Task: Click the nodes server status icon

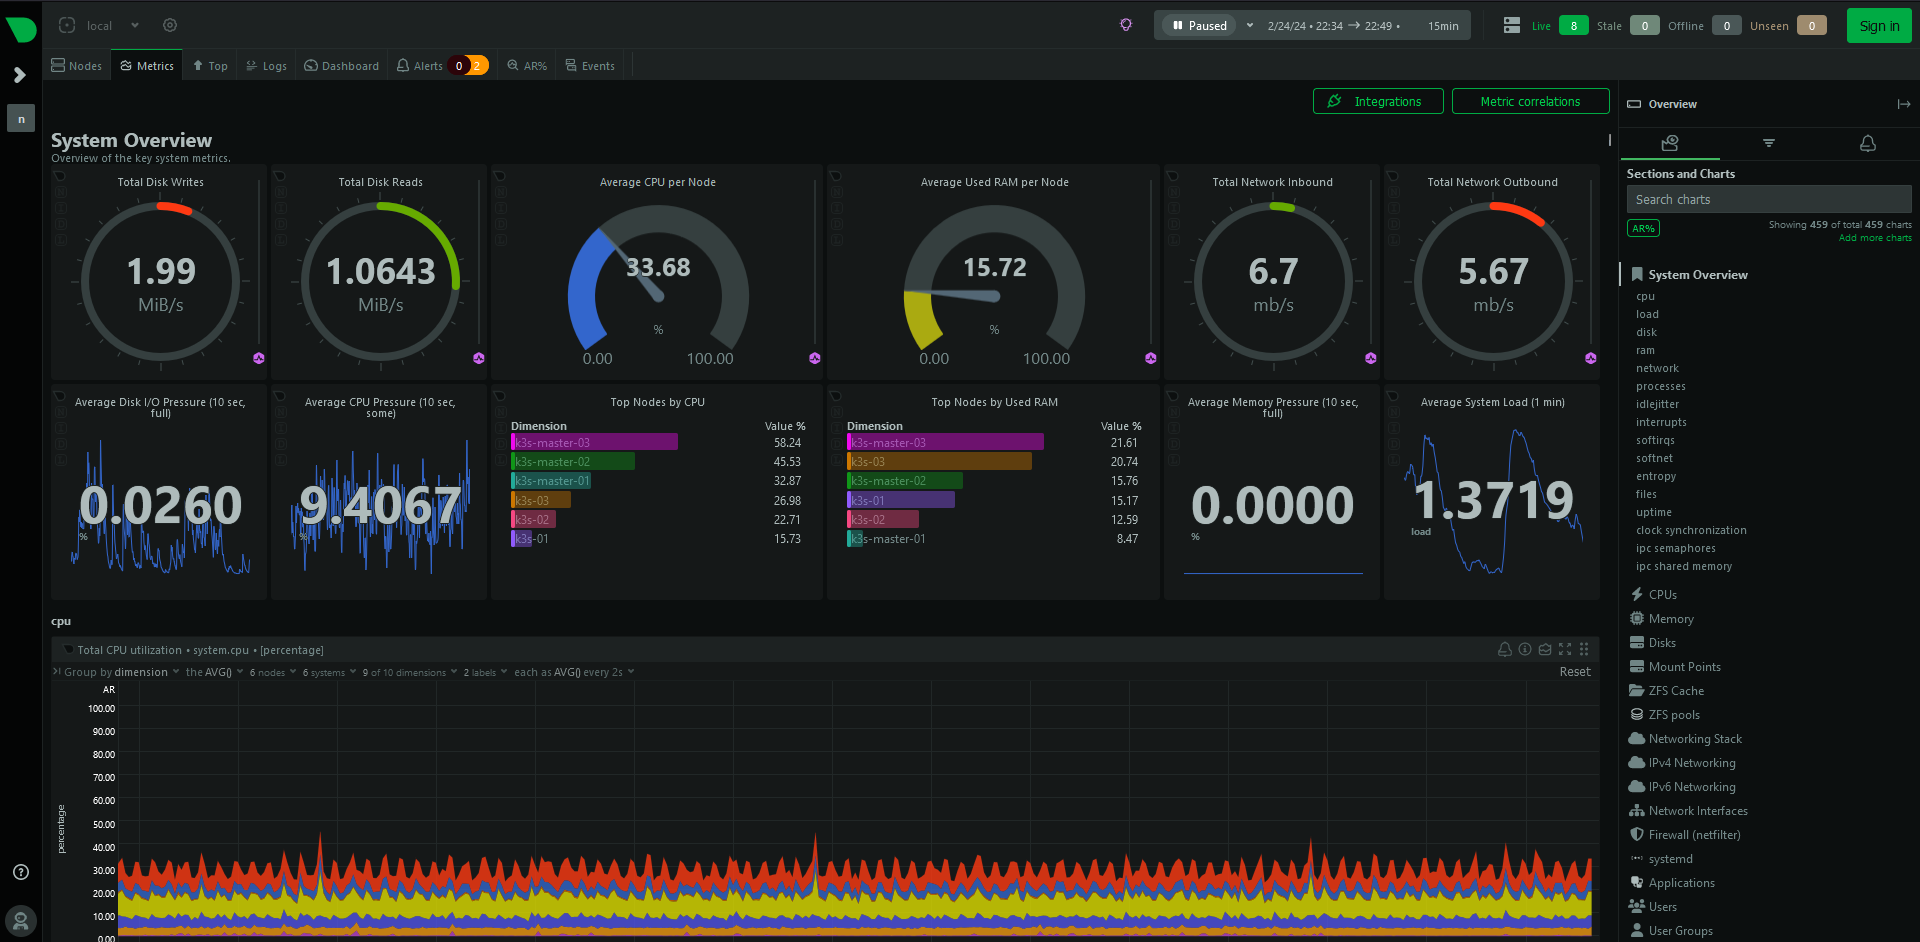Action: point(1512,26)
